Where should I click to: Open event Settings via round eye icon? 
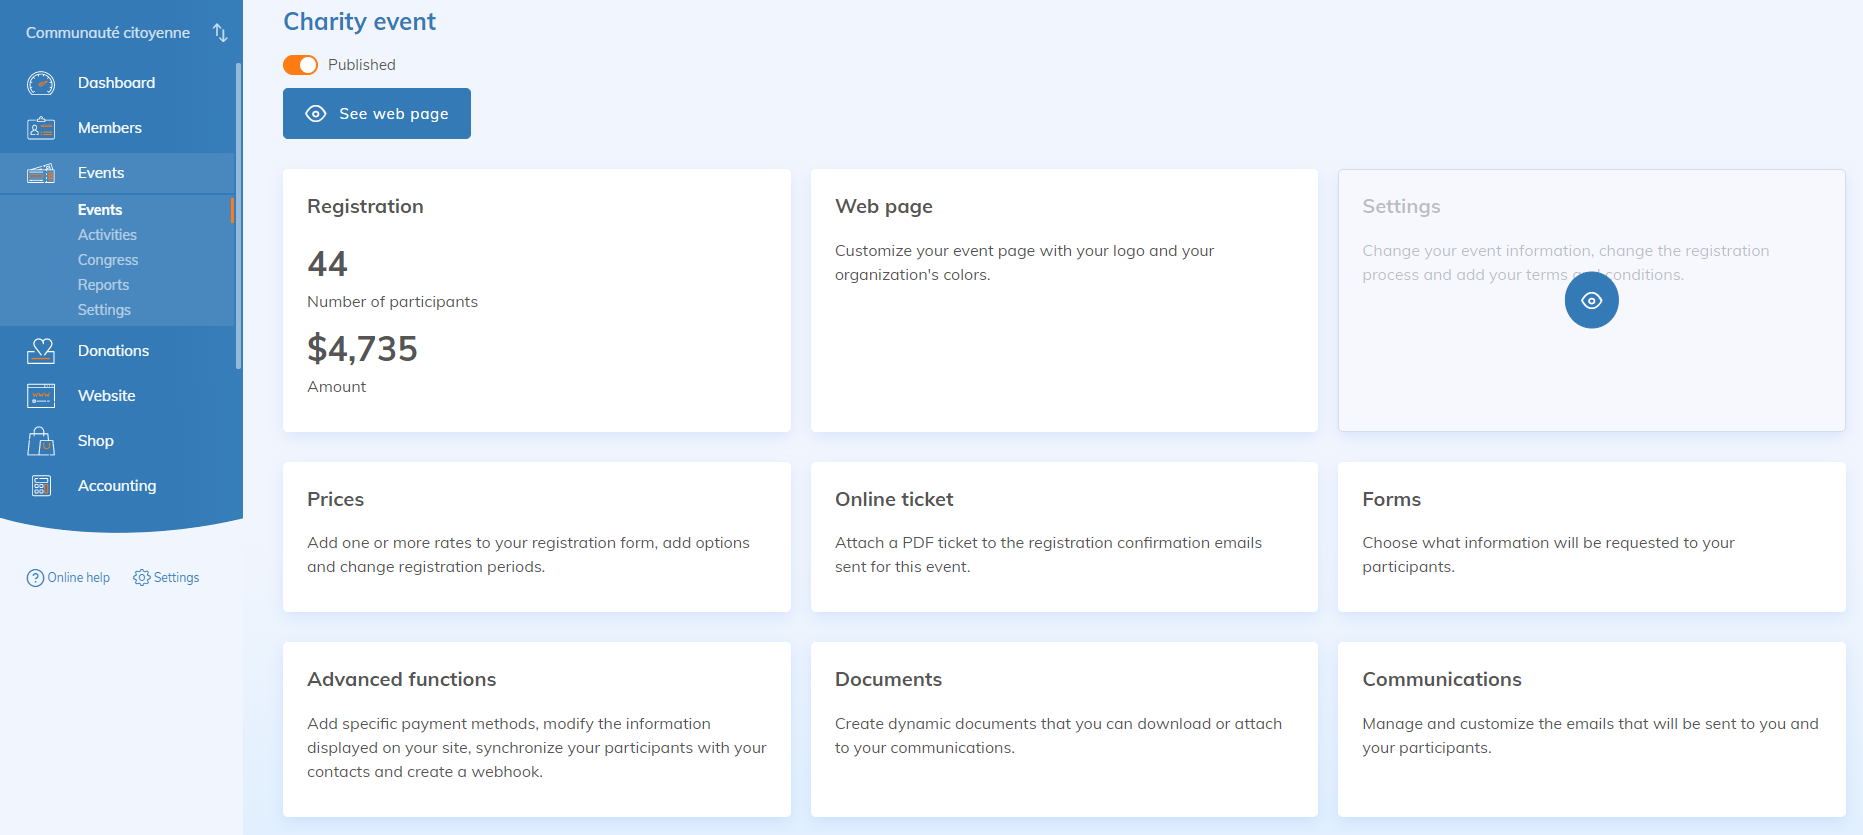point(1591,301)
